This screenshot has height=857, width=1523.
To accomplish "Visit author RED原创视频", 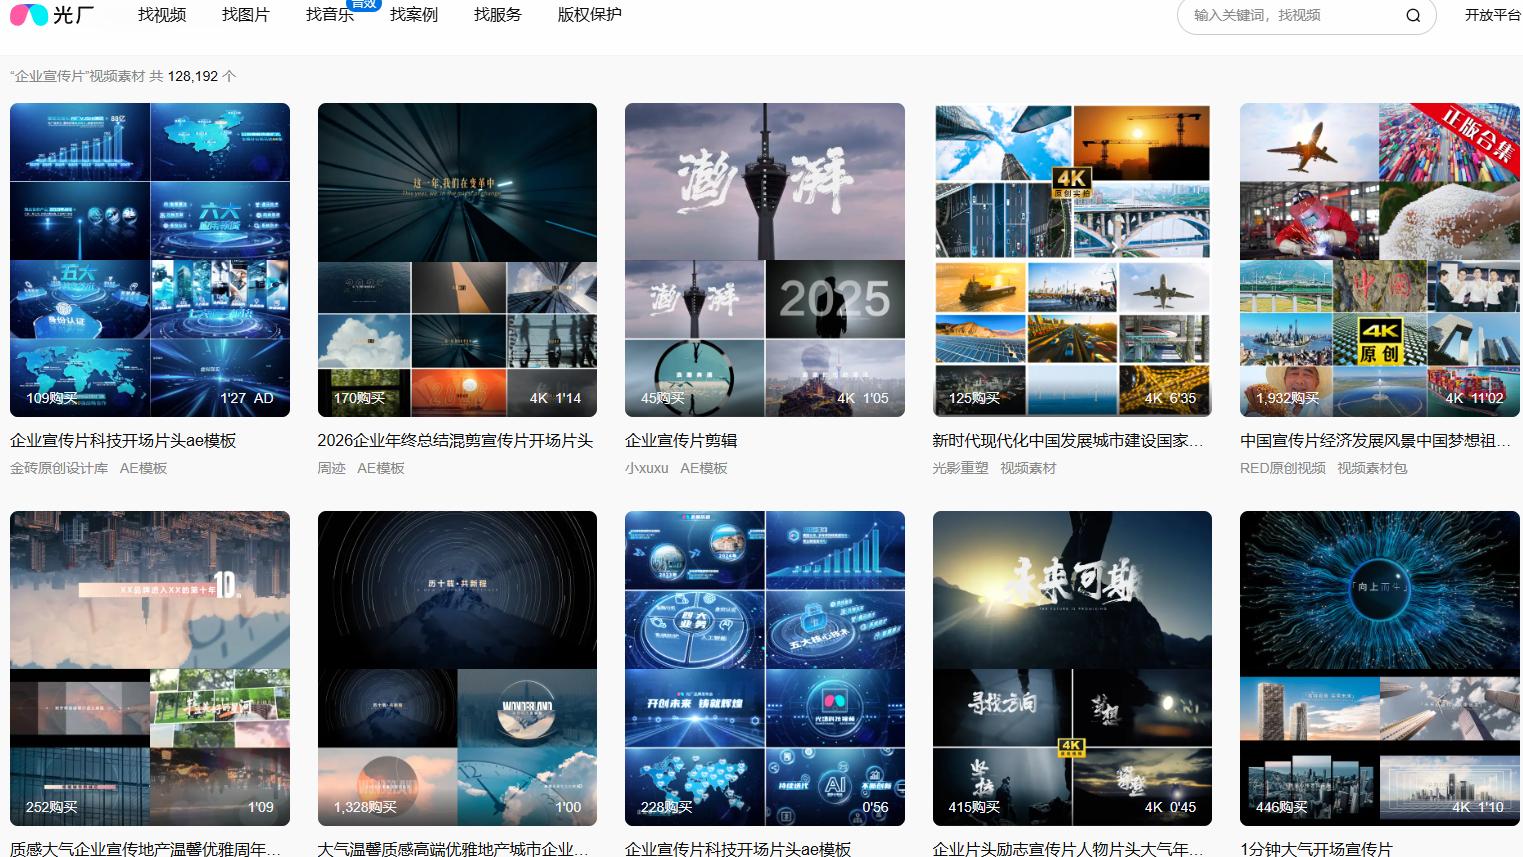I will pyautogui.click(x=1283, y=468).
